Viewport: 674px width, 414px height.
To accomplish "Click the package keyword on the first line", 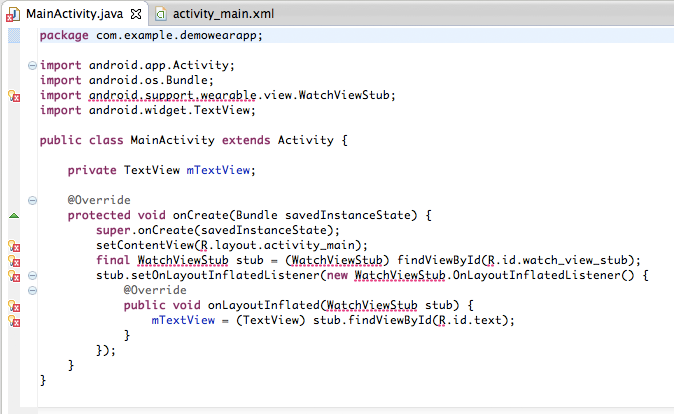I will click(x=64, y=35).
